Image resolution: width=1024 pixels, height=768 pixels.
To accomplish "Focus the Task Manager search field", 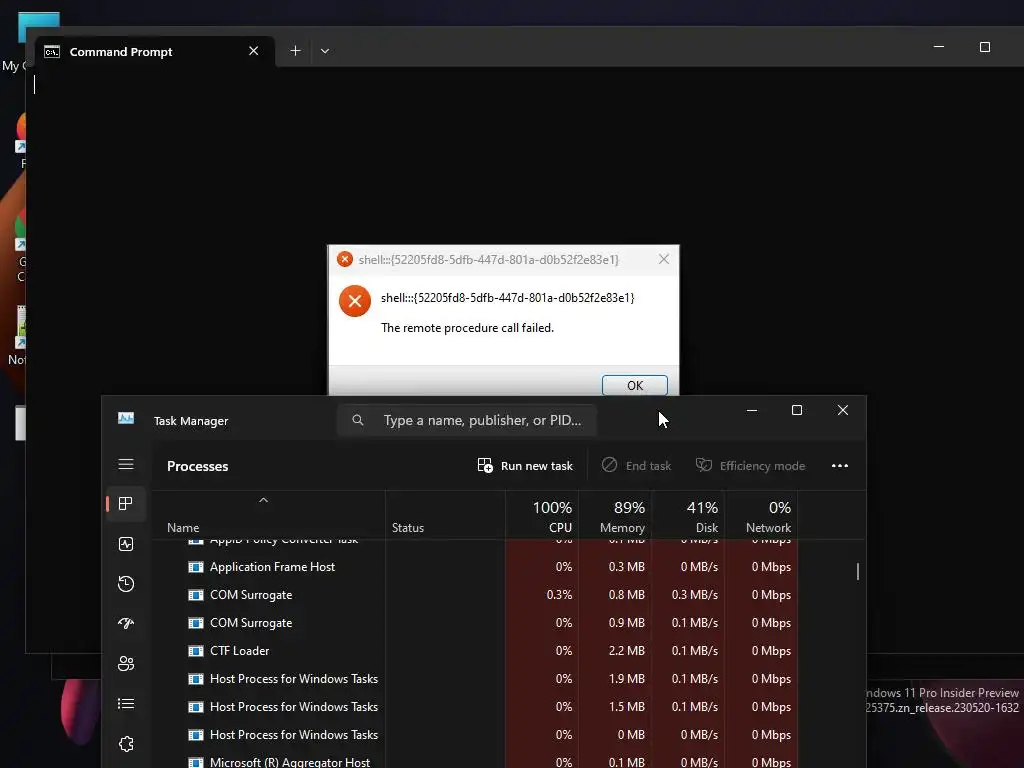I will point(467,420).
